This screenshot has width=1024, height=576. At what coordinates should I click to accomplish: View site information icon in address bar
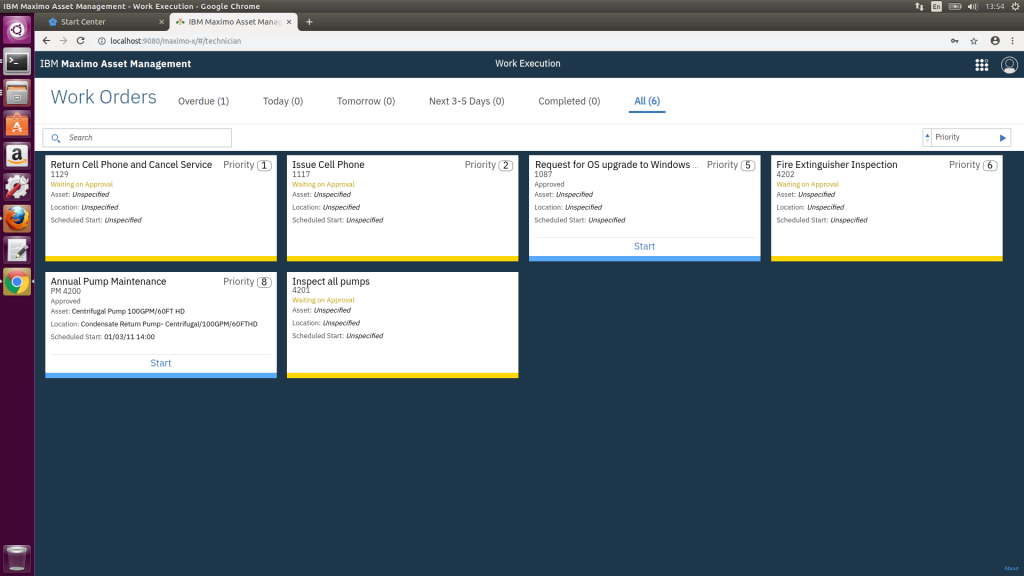tap(102, 40)
